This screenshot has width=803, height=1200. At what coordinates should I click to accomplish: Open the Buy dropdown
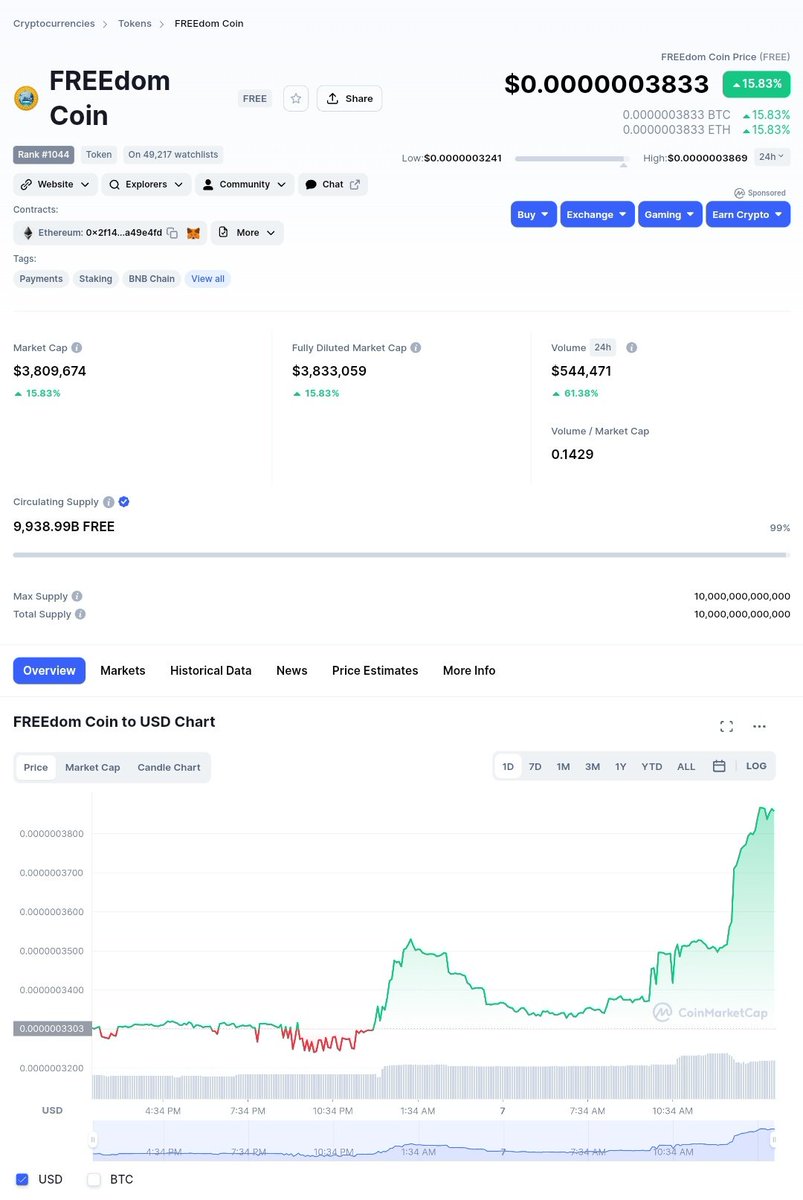[534, 214]
